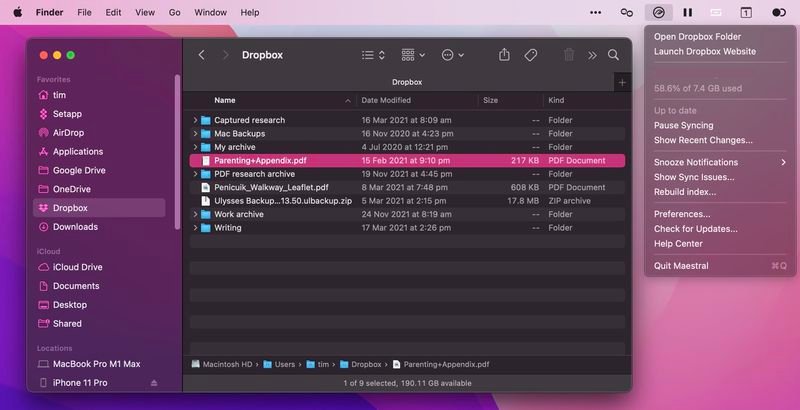
Task: Click the Maestral menu bar icon
Action: coord(659,13)
